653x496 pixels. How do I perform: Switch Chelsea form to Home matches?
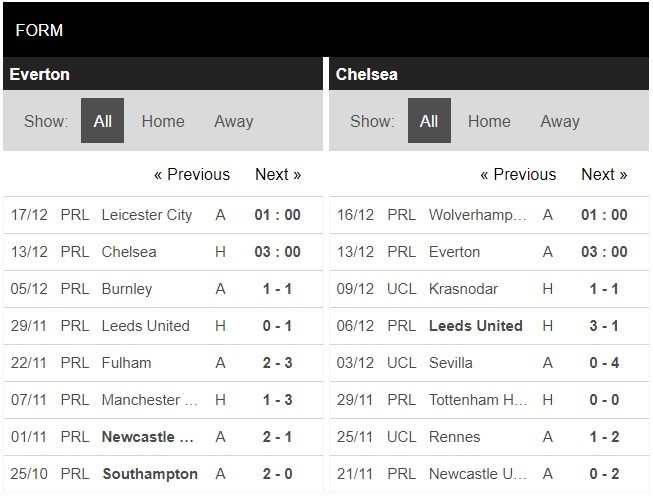489,121
